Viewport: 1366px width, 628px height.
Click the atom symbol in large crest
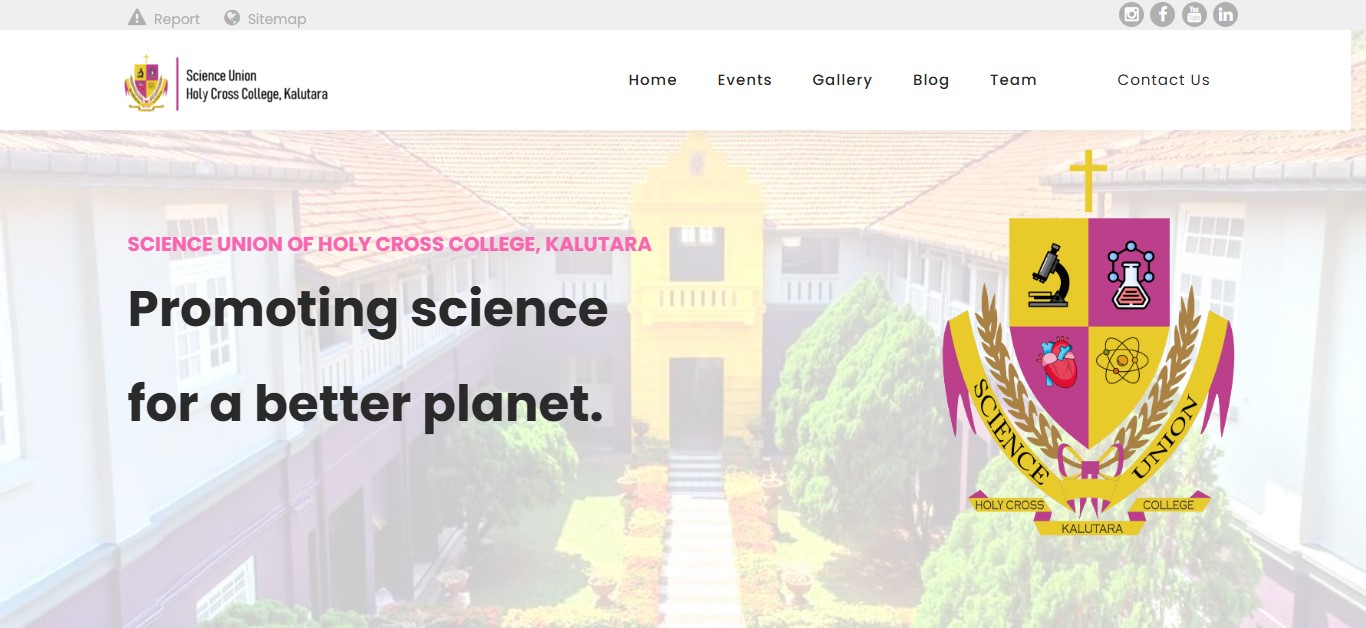[1123, 360]
